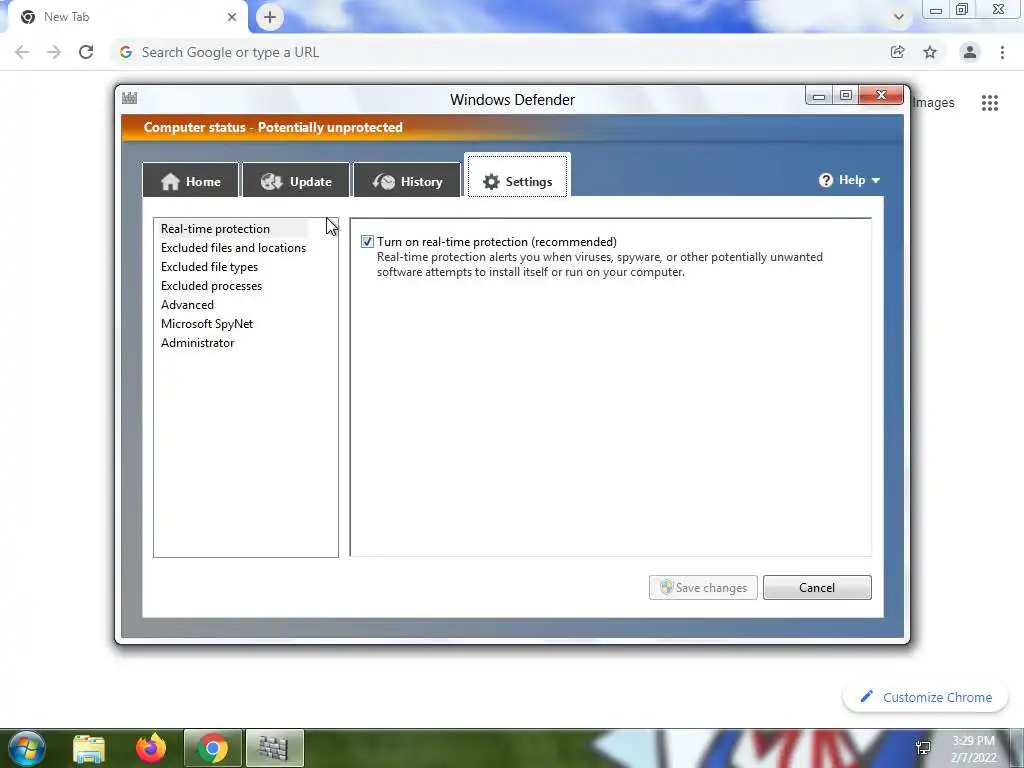Open File Explorer from the taskbar
The image size is (1024, 768).
click(89, 748)
